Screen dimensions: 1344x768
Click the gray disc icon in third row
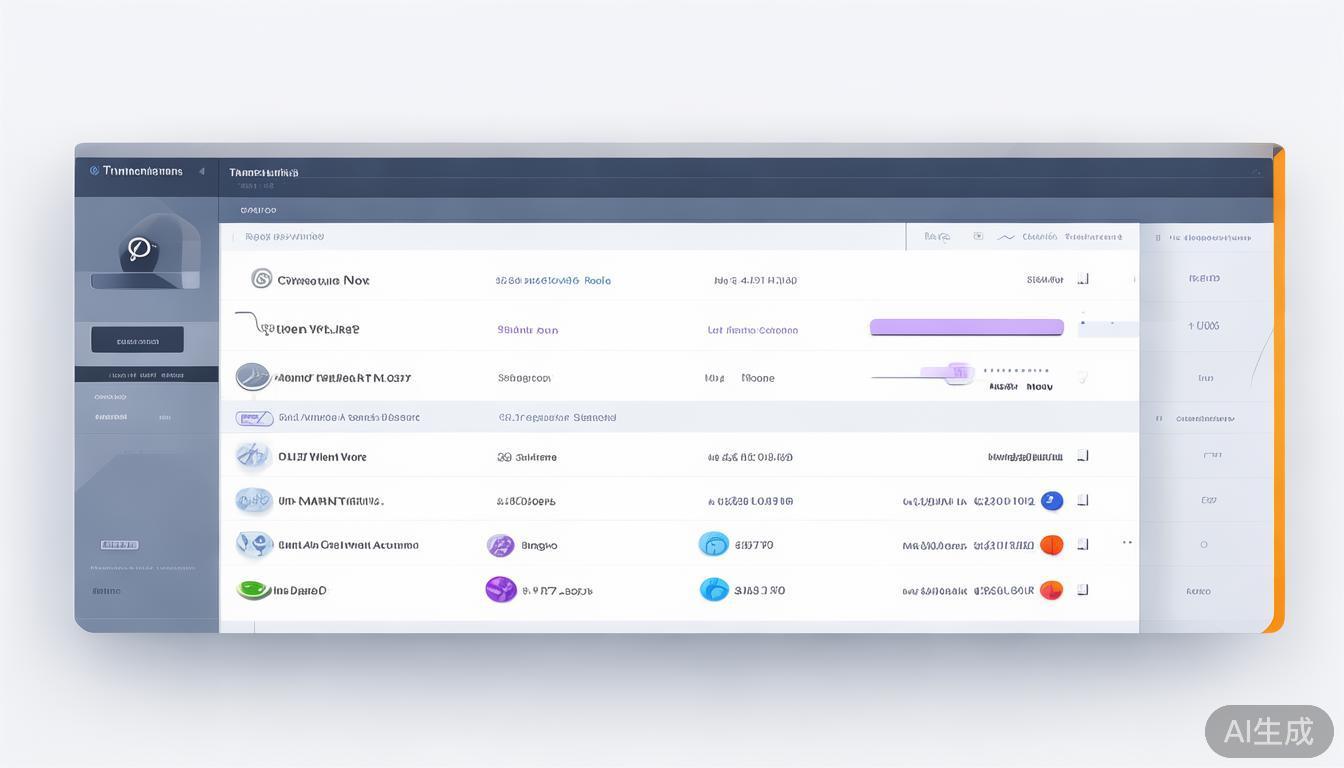[x=252, y=377]
